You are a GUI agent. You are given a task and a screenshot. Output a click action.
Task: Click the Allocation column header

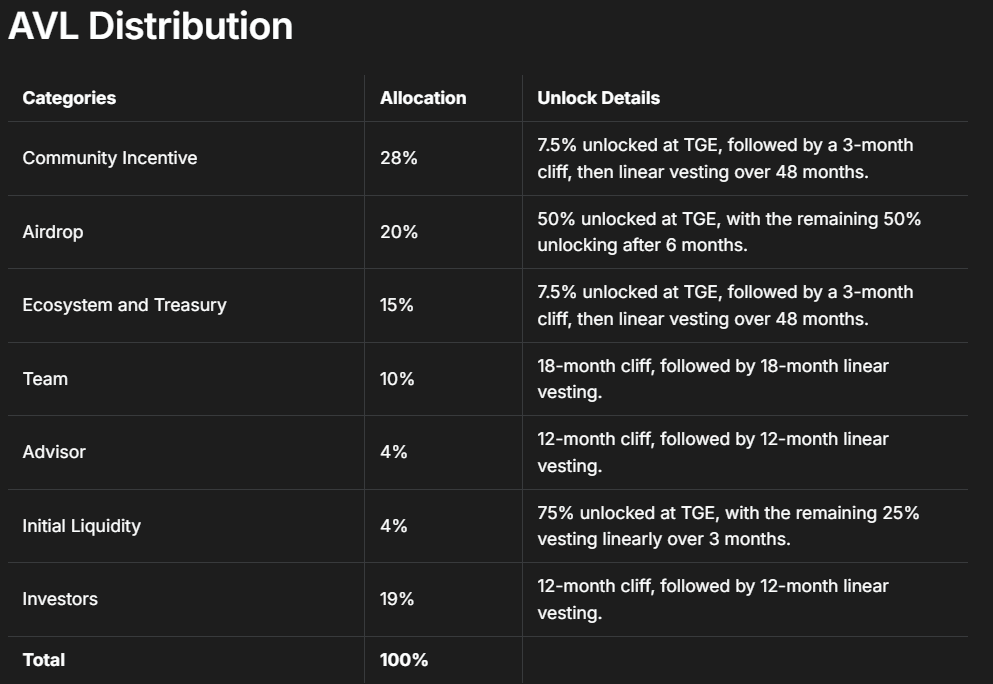tap(423, 98)
